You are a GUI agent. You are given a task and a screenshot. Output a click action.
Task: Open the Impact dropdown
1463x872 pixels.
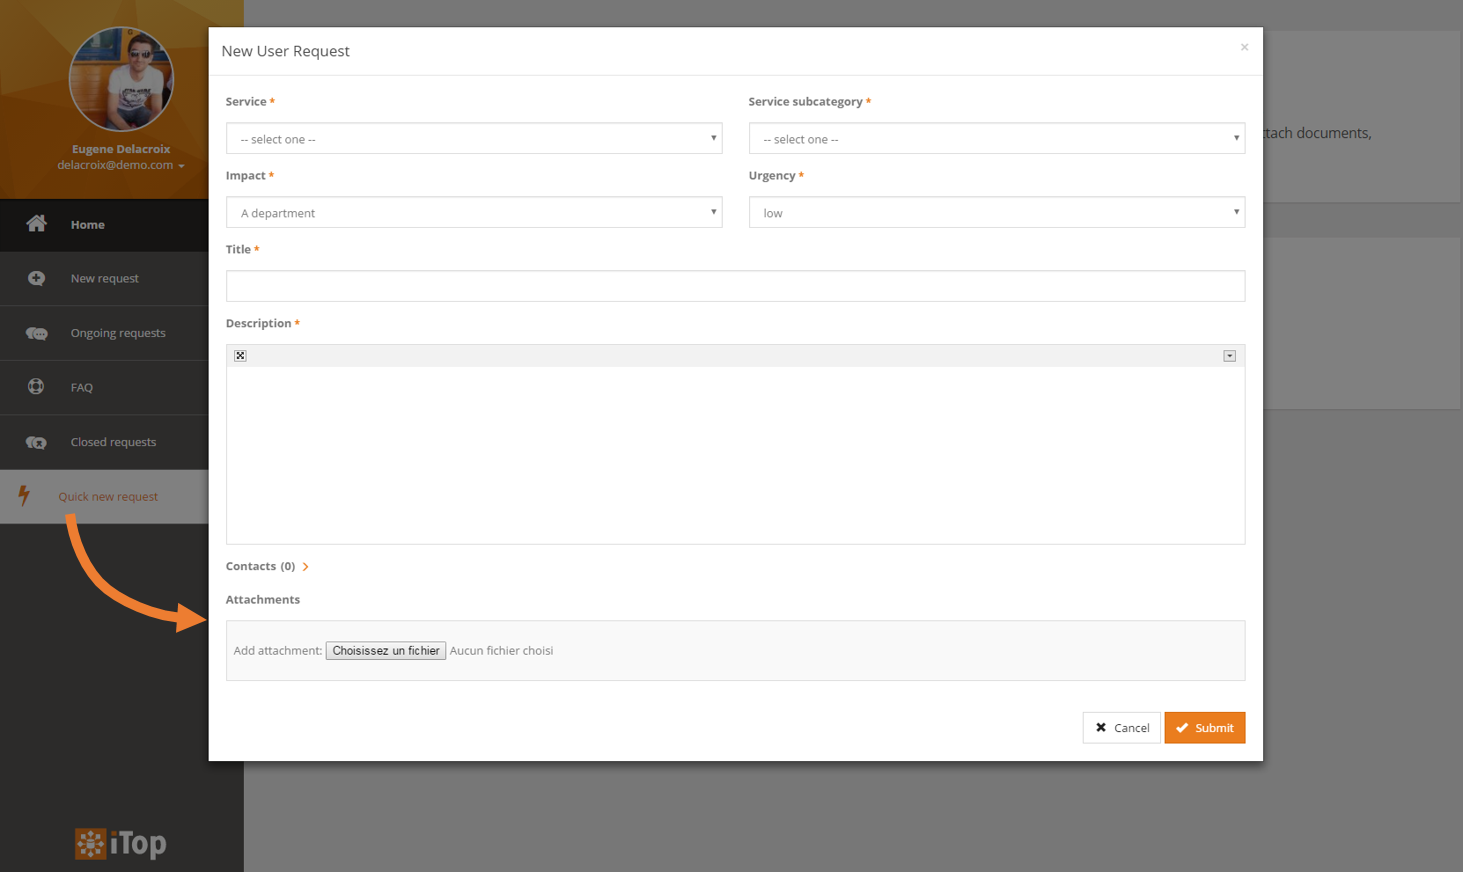click(x=473, y=213)
